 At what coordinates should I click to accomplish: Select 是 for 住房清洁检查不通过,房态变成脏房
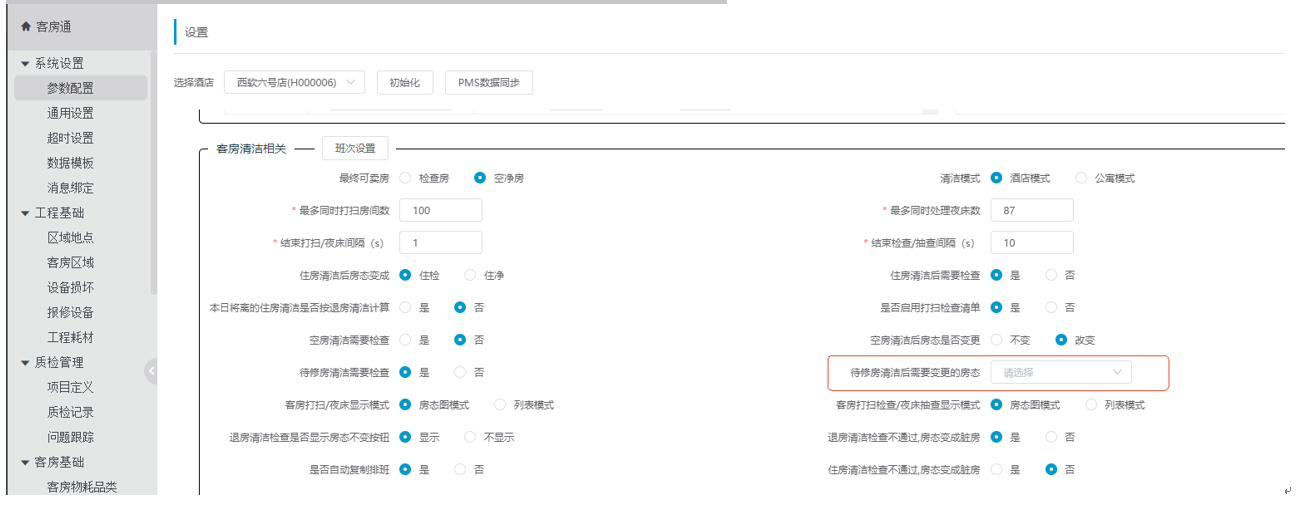coord(996,469)
